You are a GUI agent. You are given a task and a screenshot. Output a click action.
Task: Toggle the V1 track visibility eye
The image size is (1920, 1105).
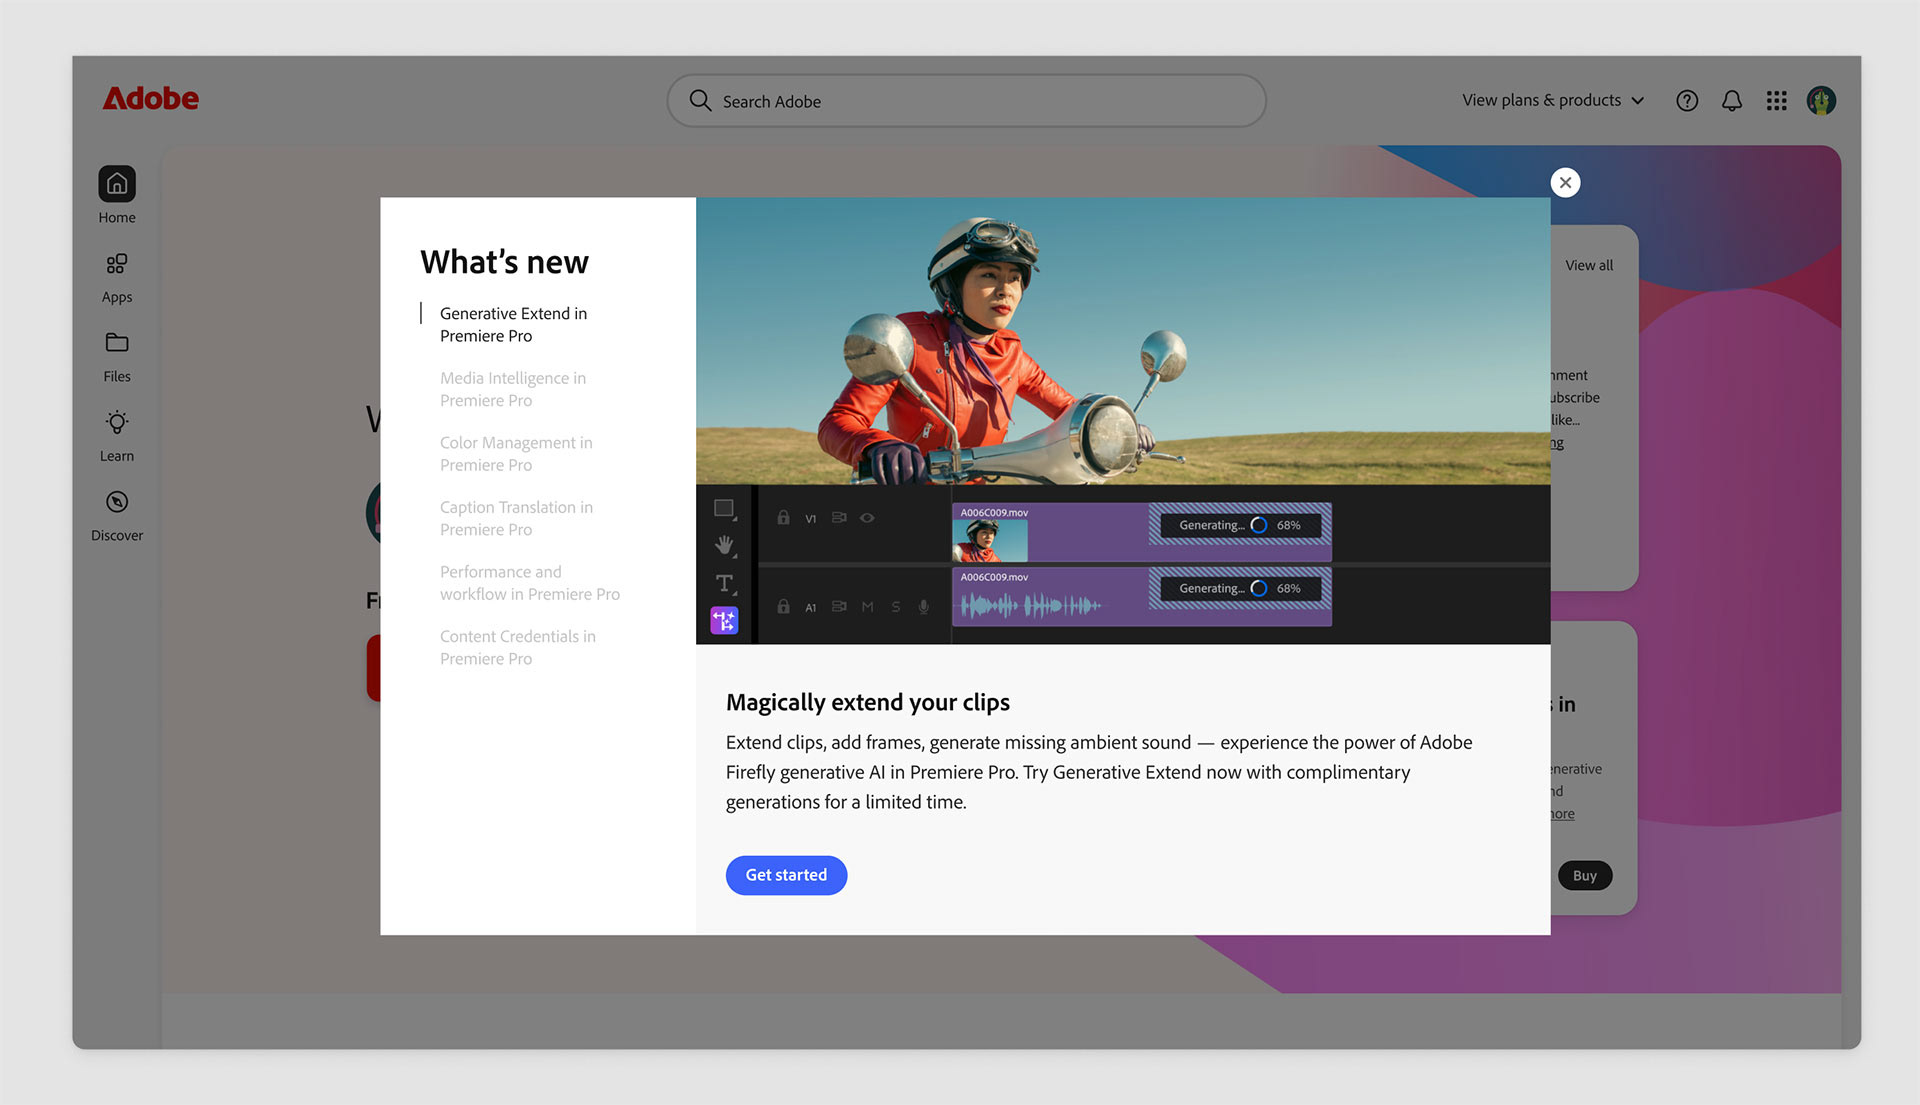point(867,518)
